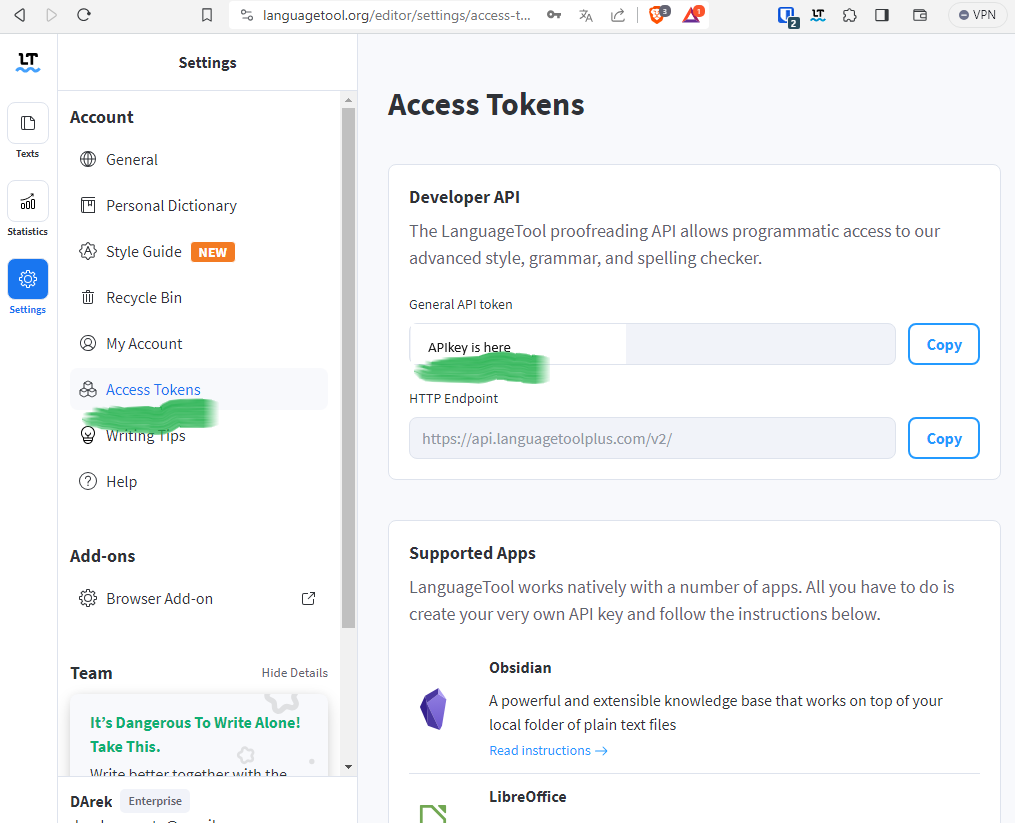1015x823 pixels.
Task: Click the Help question mark icon
Action: coord(88,481)
